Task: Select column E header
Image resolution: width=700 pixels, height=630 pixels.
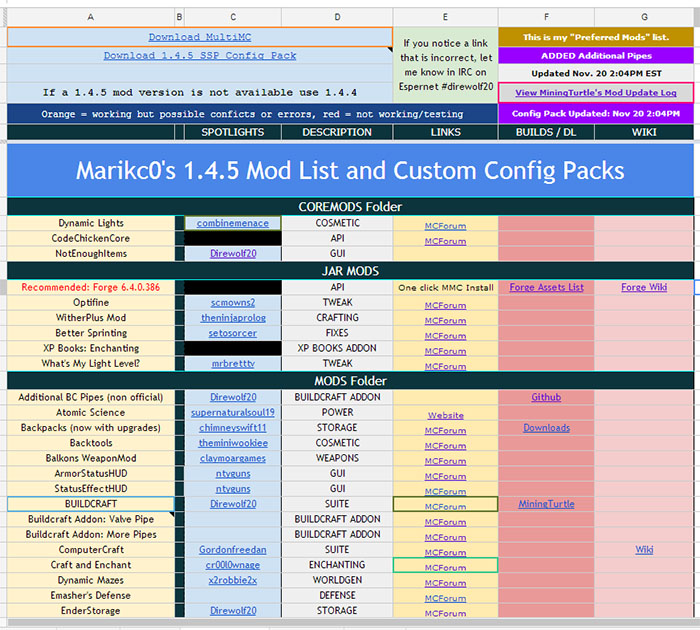Action: 446,17
